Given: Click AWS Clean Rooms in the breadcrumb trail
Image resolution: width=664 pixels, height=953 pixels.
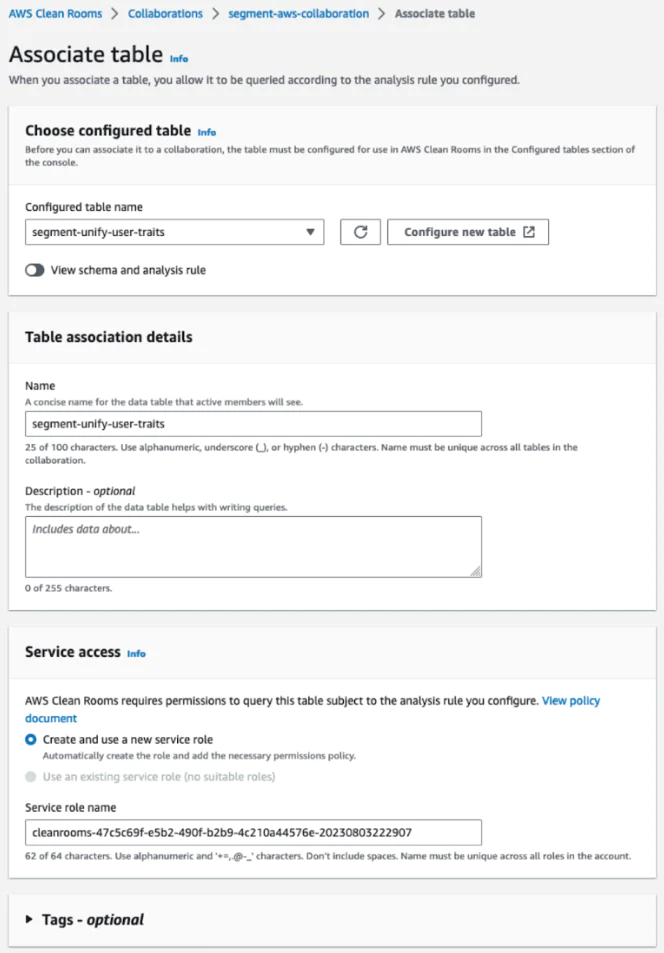Looking at the screenshot, I should click(x=55, y=14).
